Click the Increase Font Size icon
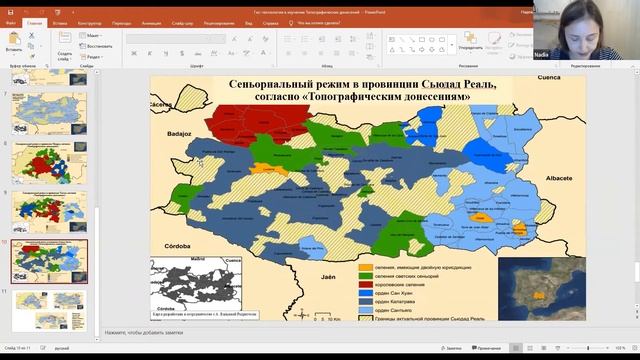This screenshot has height=360, width=640. click(x=235, y=39)
